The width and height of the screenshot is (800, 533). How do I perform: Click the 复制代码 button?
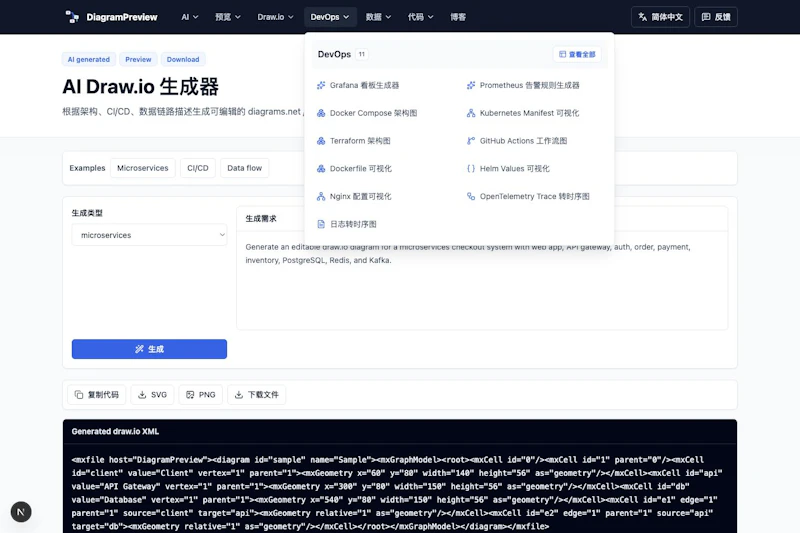click(x=96, y=395)
